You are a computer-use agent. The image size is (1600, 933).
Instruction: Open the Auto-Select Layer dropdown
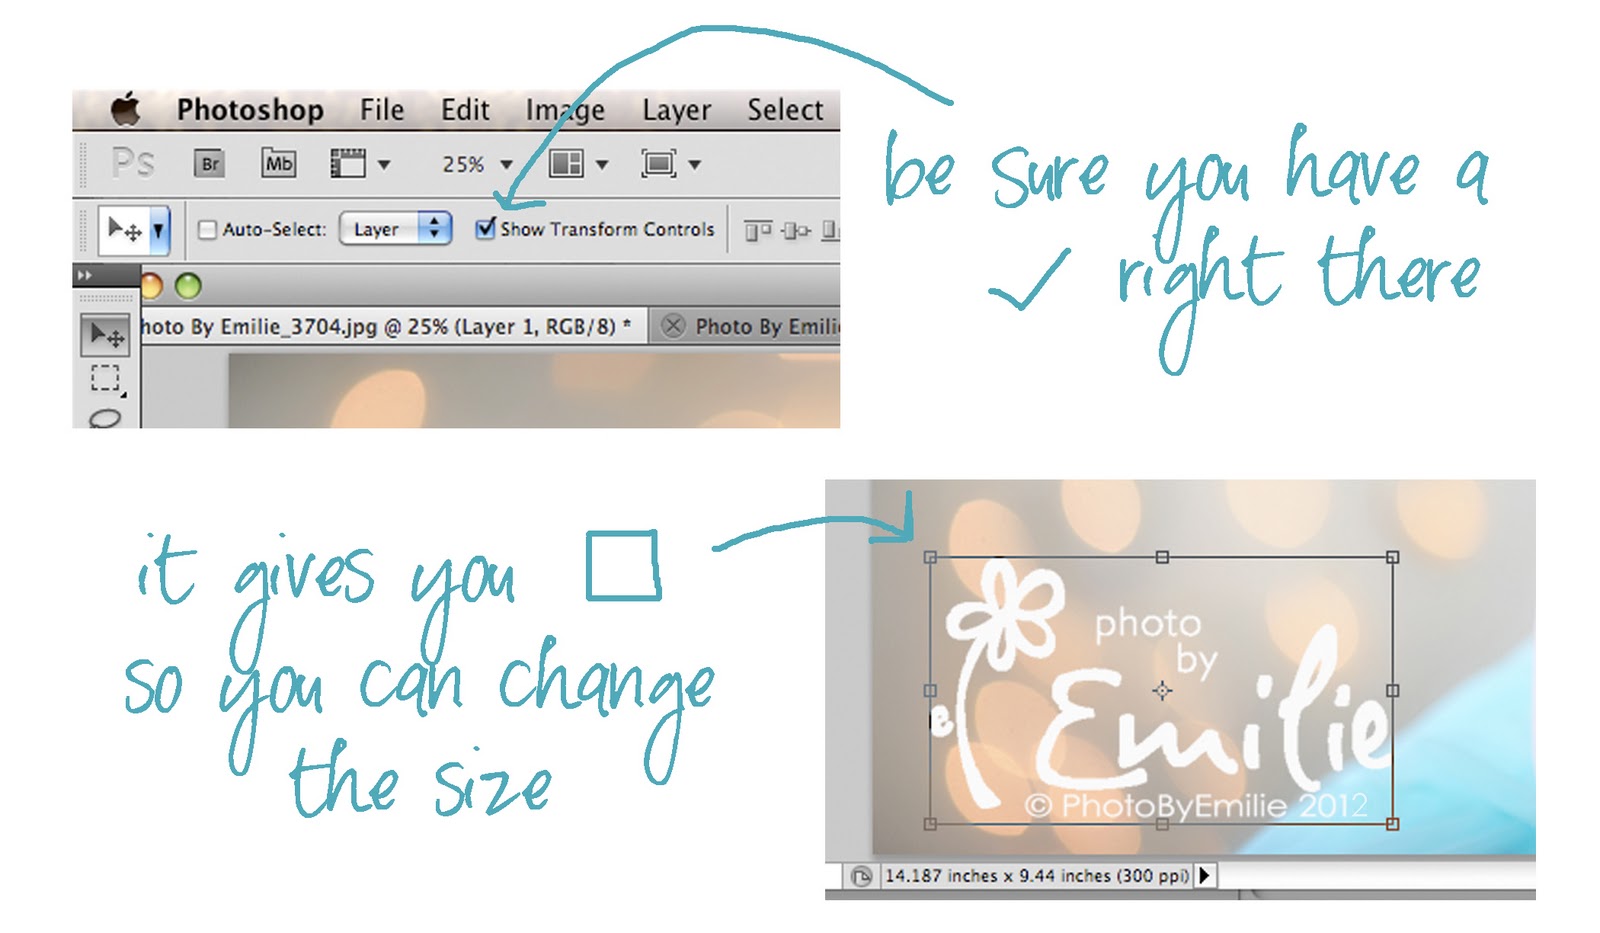[396, 229]
